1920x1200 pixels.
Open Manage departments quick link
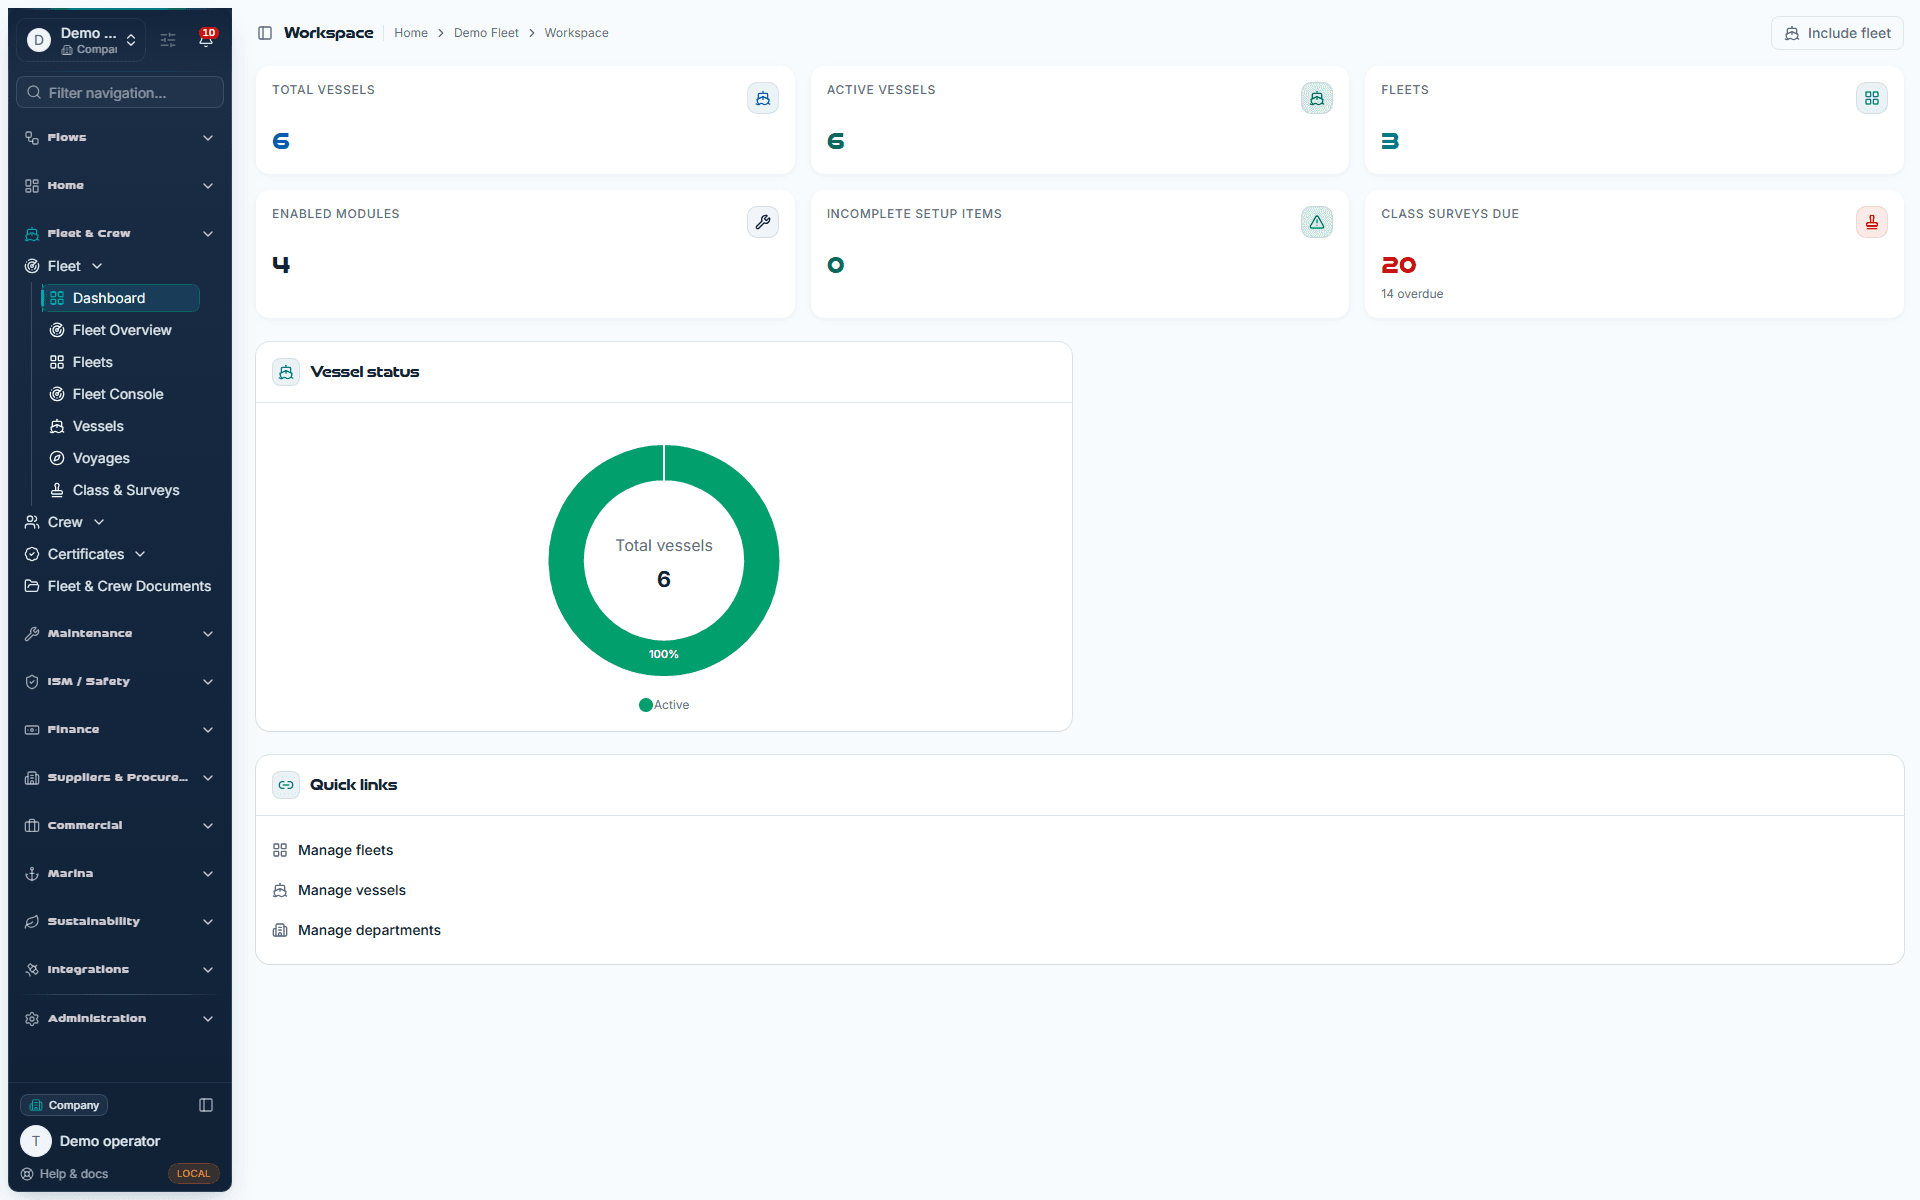pyautogui.click(x=369, y=930)
